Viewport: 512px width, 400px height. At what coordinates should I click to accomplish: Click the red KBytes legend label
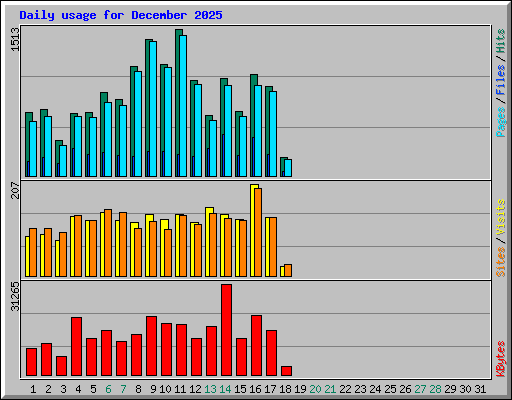click(501, 359)
